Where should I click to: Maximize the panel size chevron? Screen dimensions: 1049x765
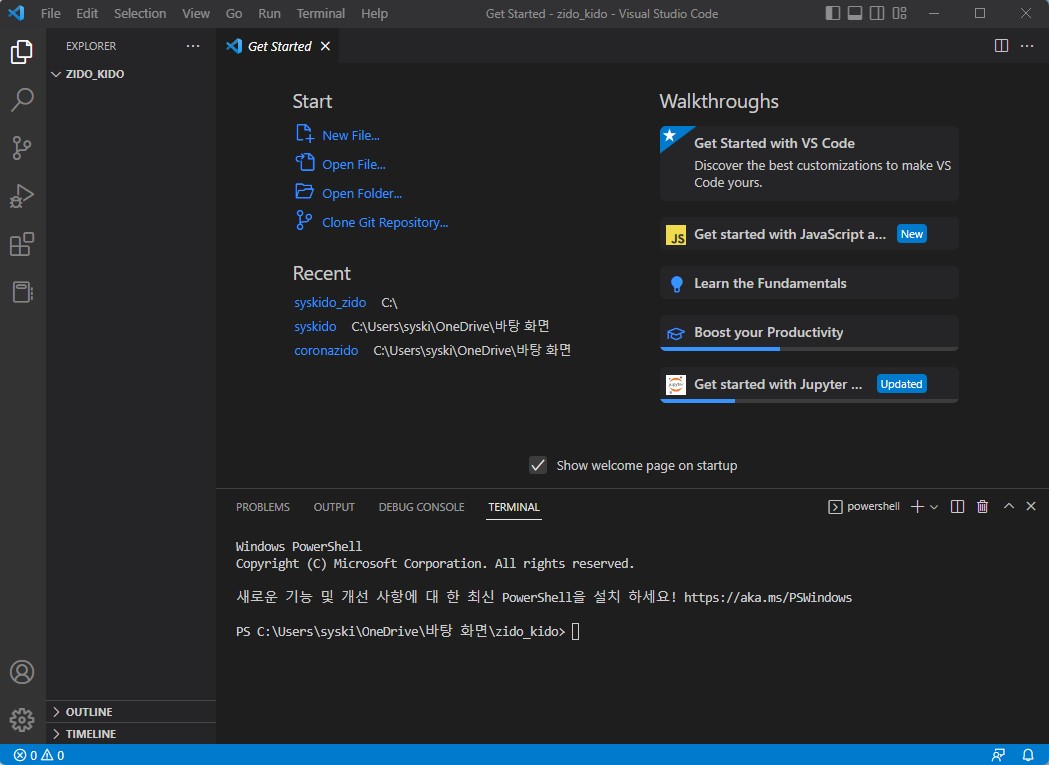pos(1009,506)
